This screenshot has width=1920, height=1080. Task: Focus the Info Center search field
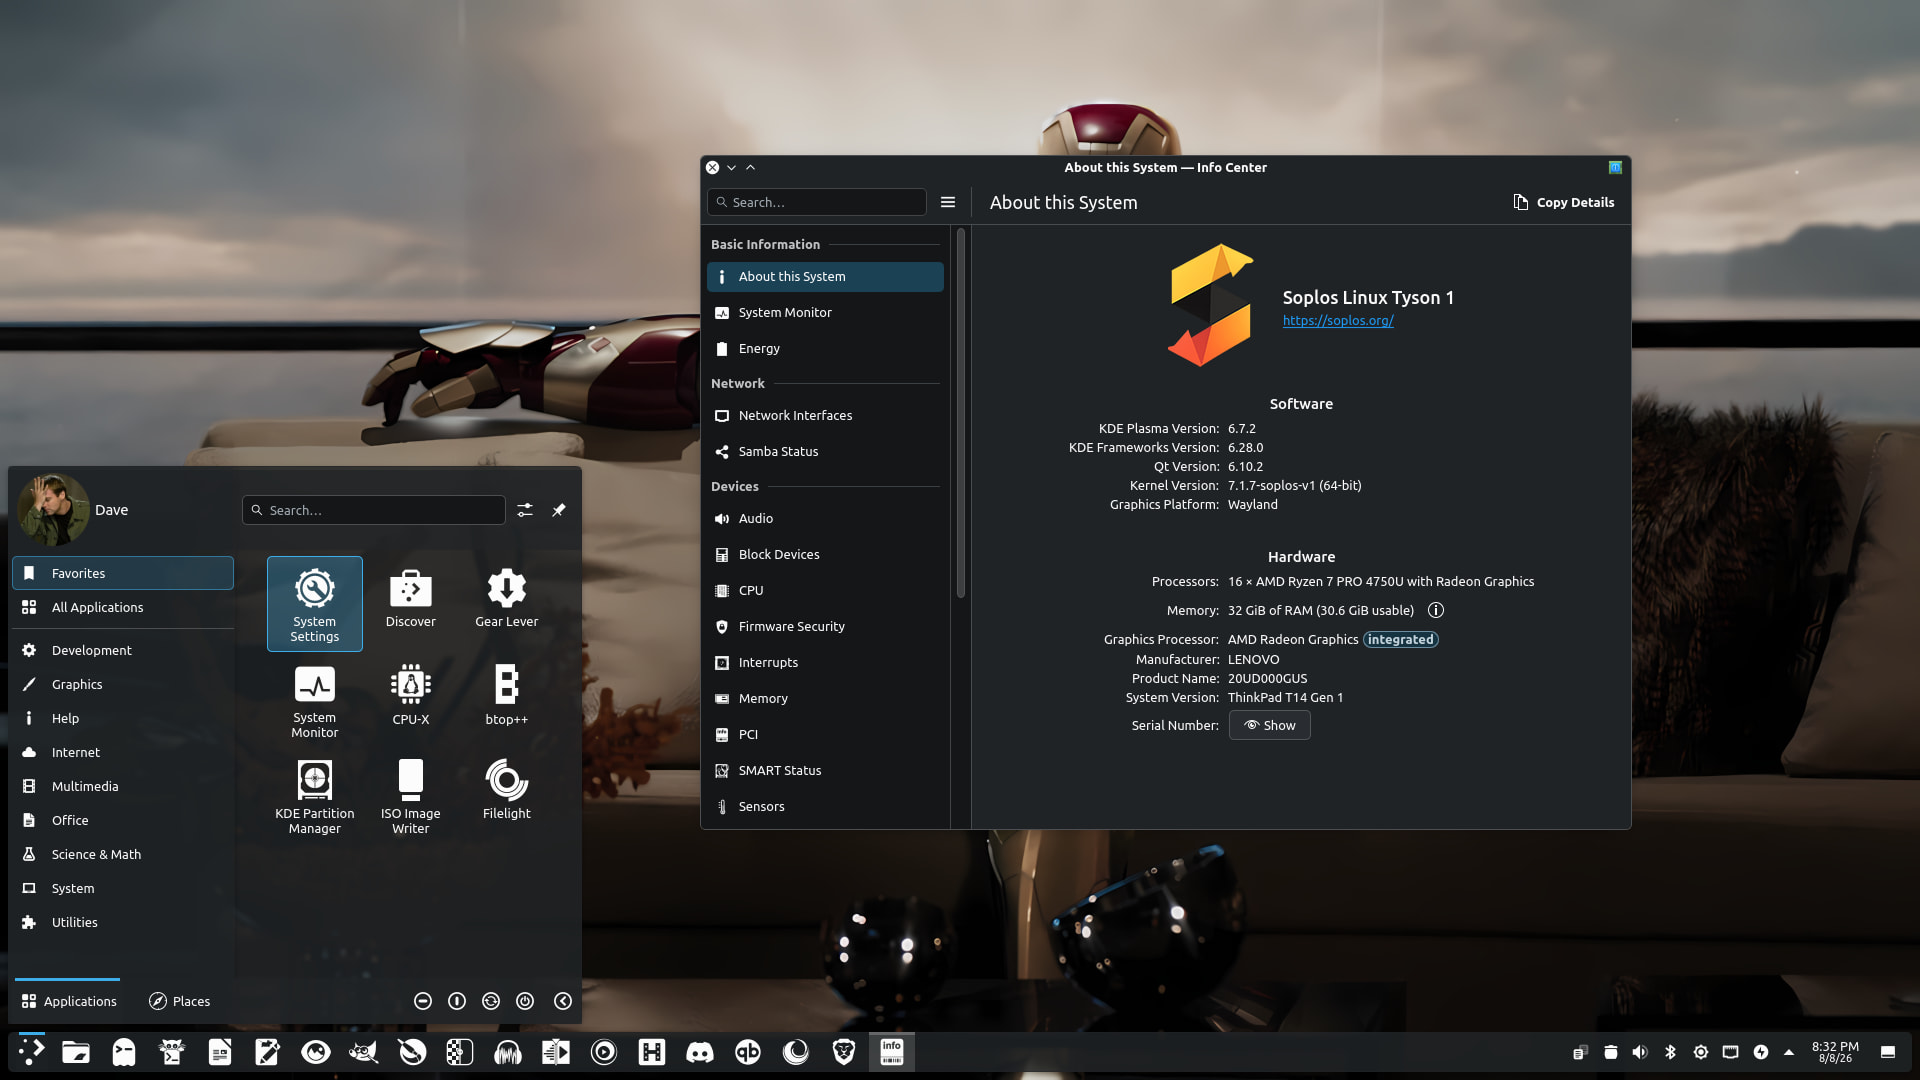[x=817, y=202]
